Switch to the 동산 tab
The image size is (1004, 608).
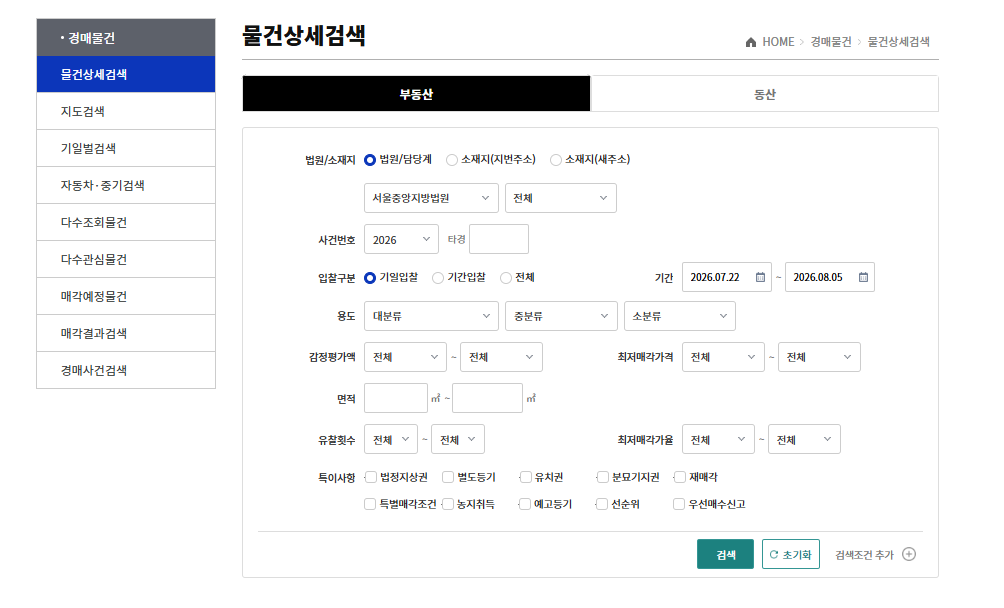tap(765, 94)
